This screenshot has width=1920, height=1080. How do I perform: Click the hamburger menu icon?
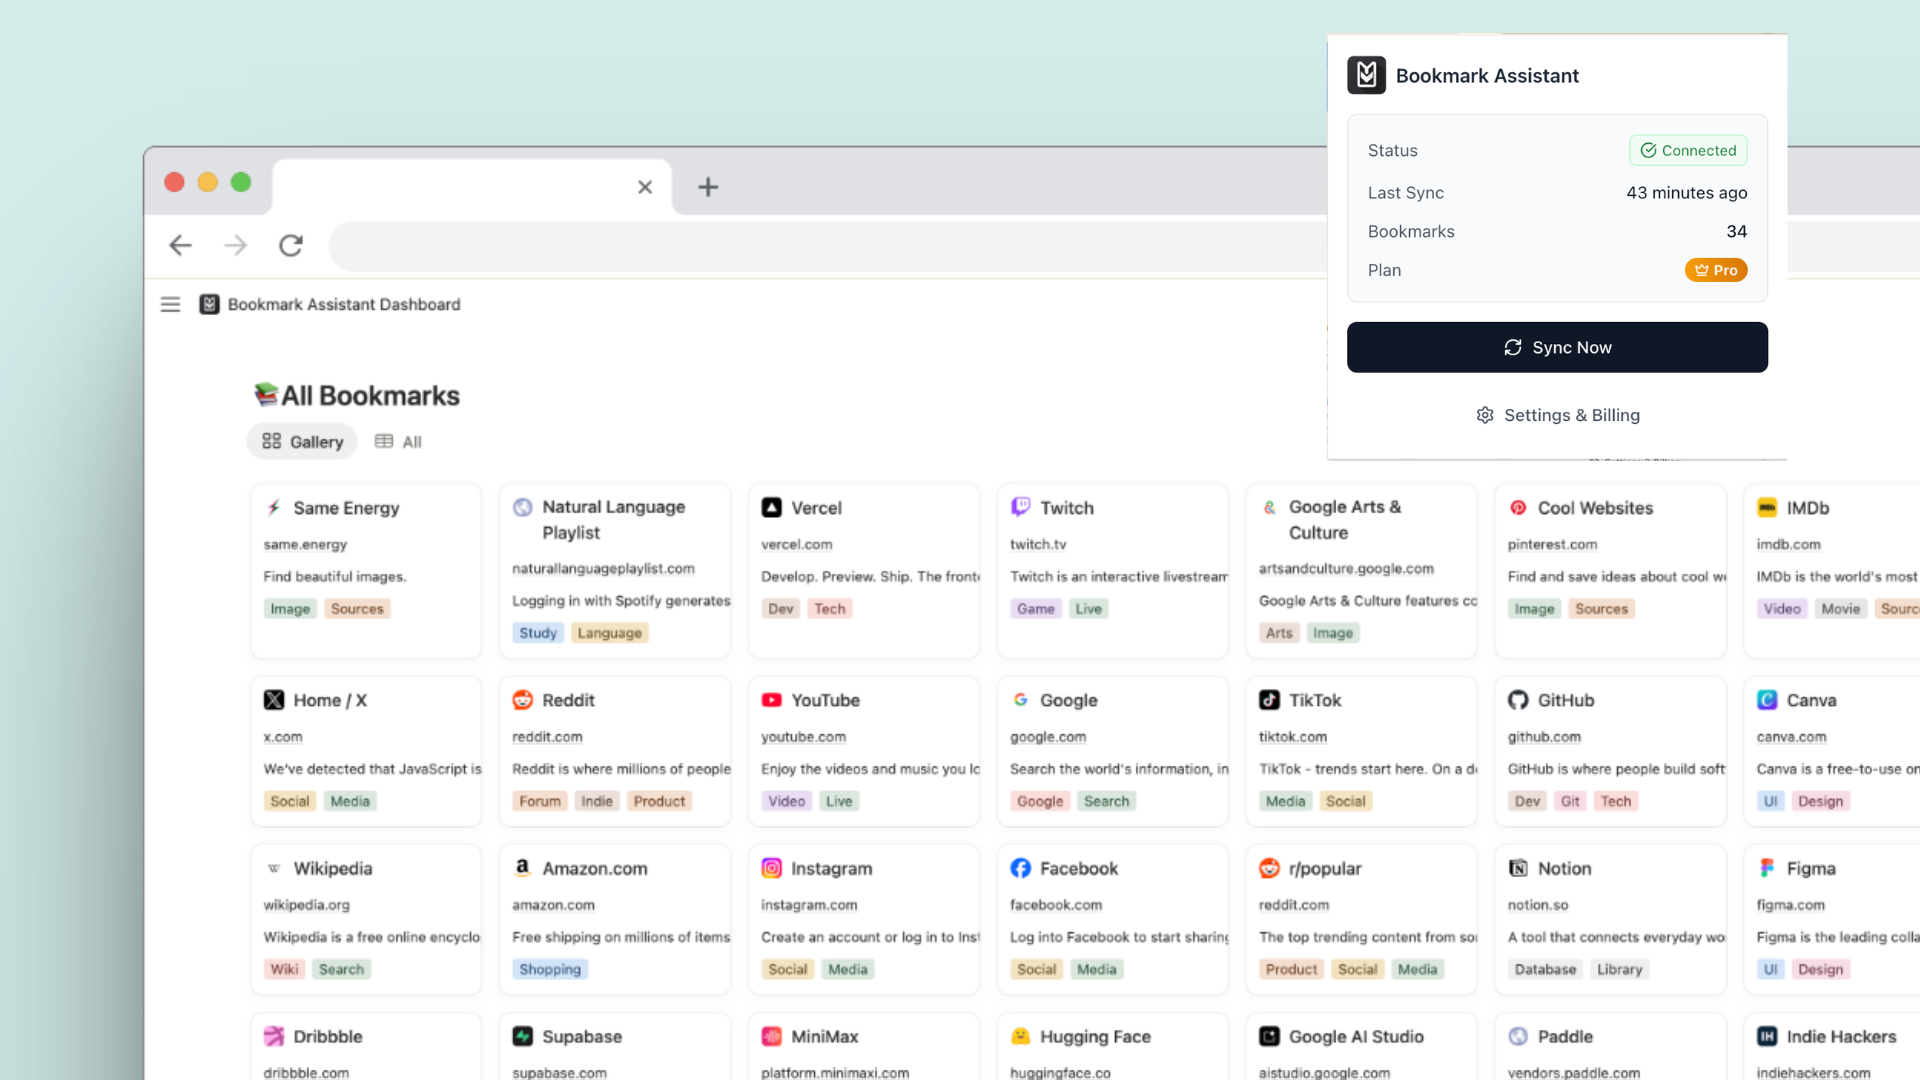click(170, 304)
